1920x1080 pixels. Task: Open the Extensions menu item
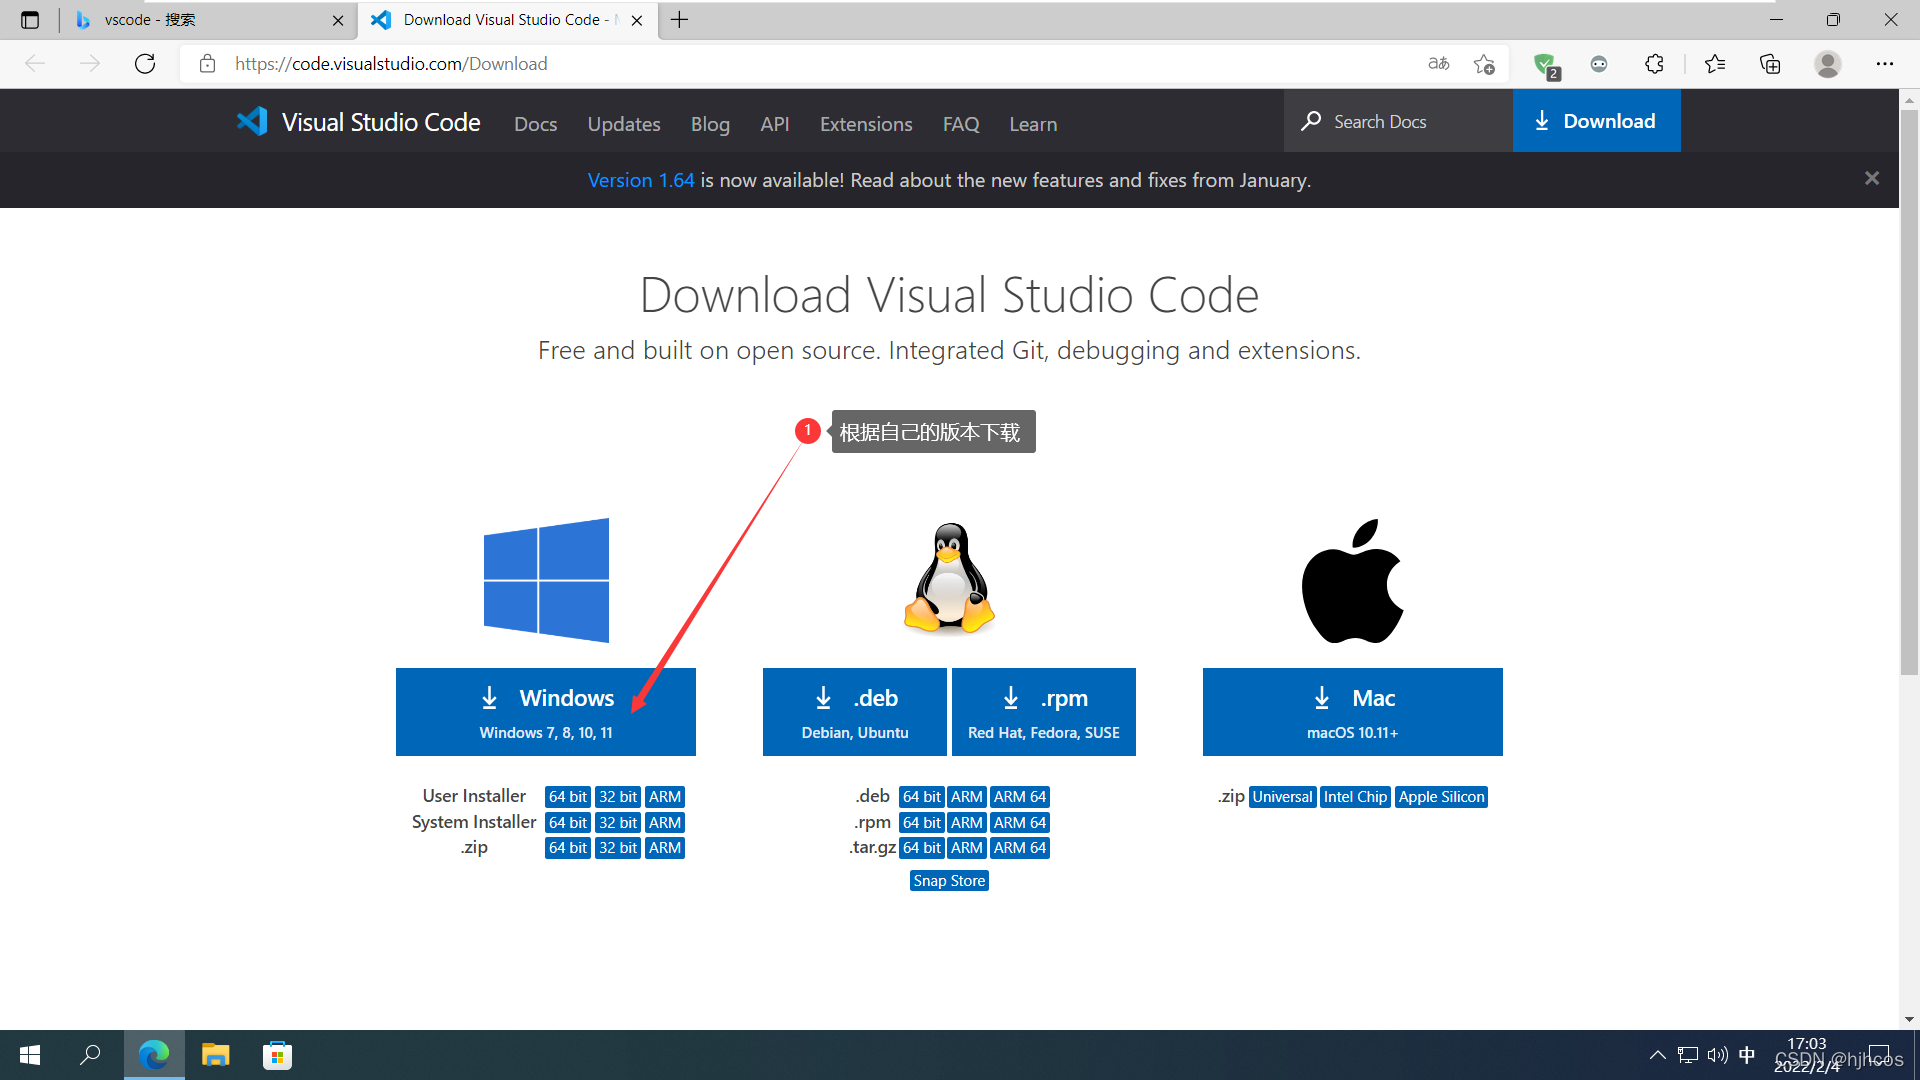pos(865,123)
